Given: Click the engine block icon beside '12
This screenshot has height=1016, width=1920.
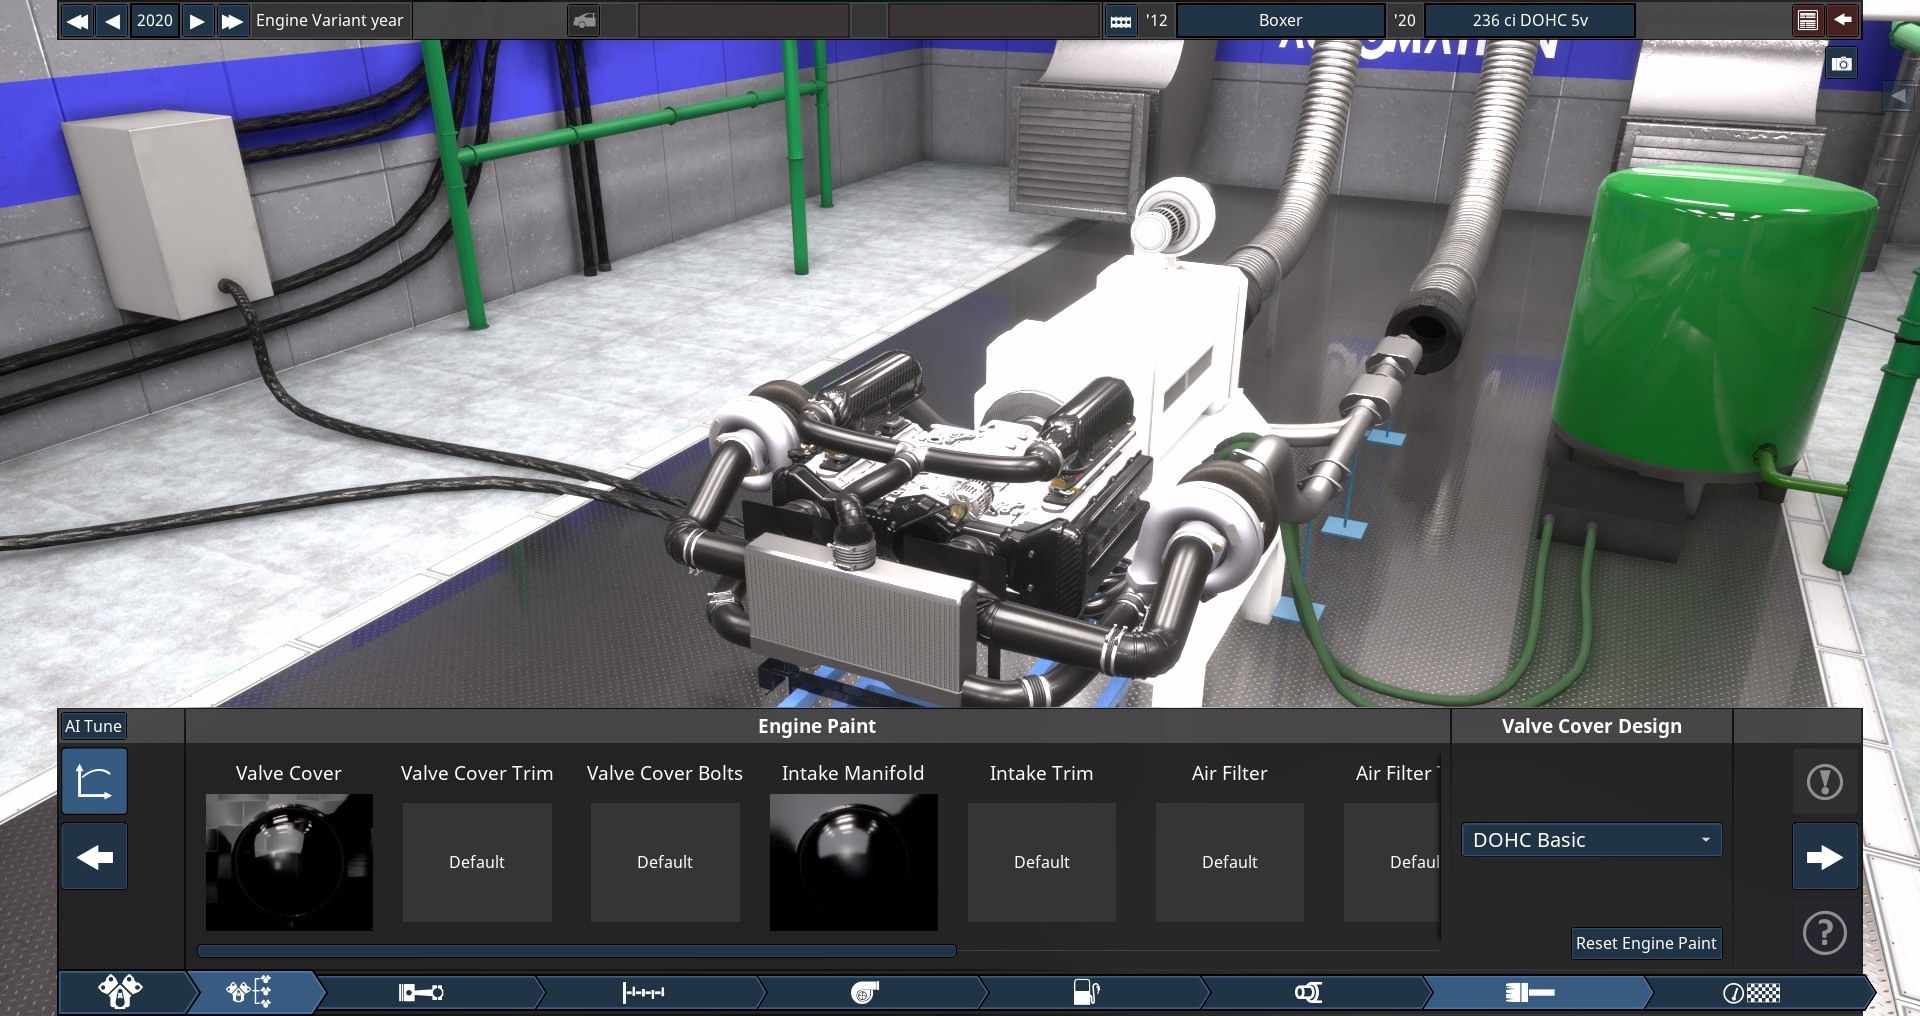Looking at the screenshot, I should 1121,20.
